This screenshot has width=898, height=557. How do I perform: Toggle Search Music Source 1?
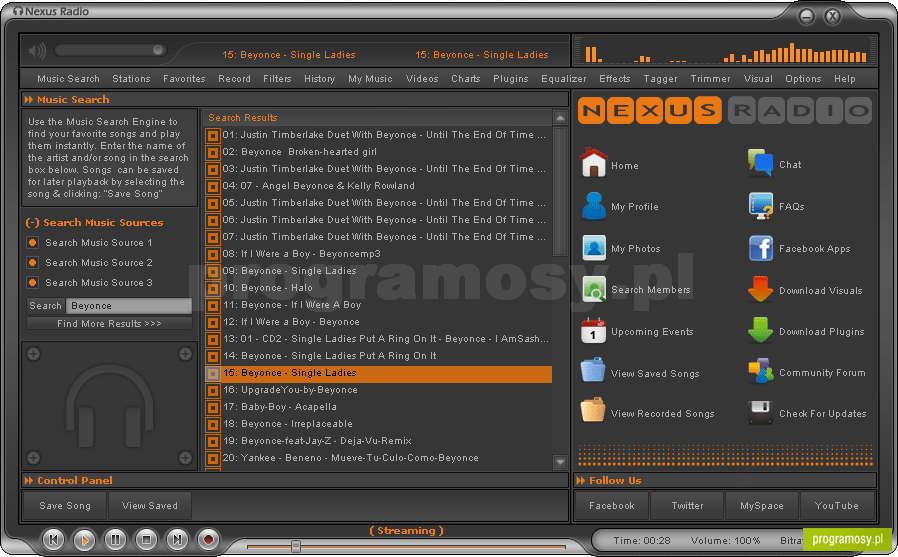coord(33,243)
